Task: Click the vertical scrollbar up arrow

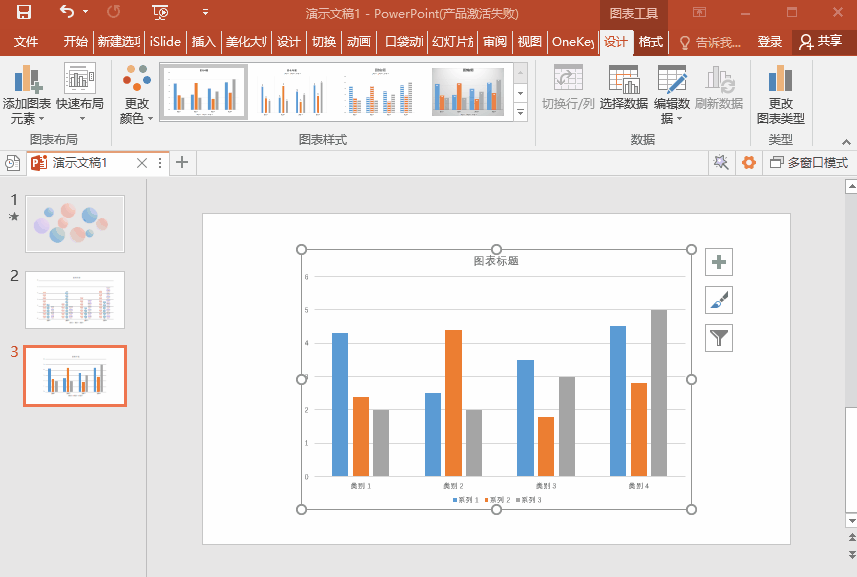Action: coord(851,187)
